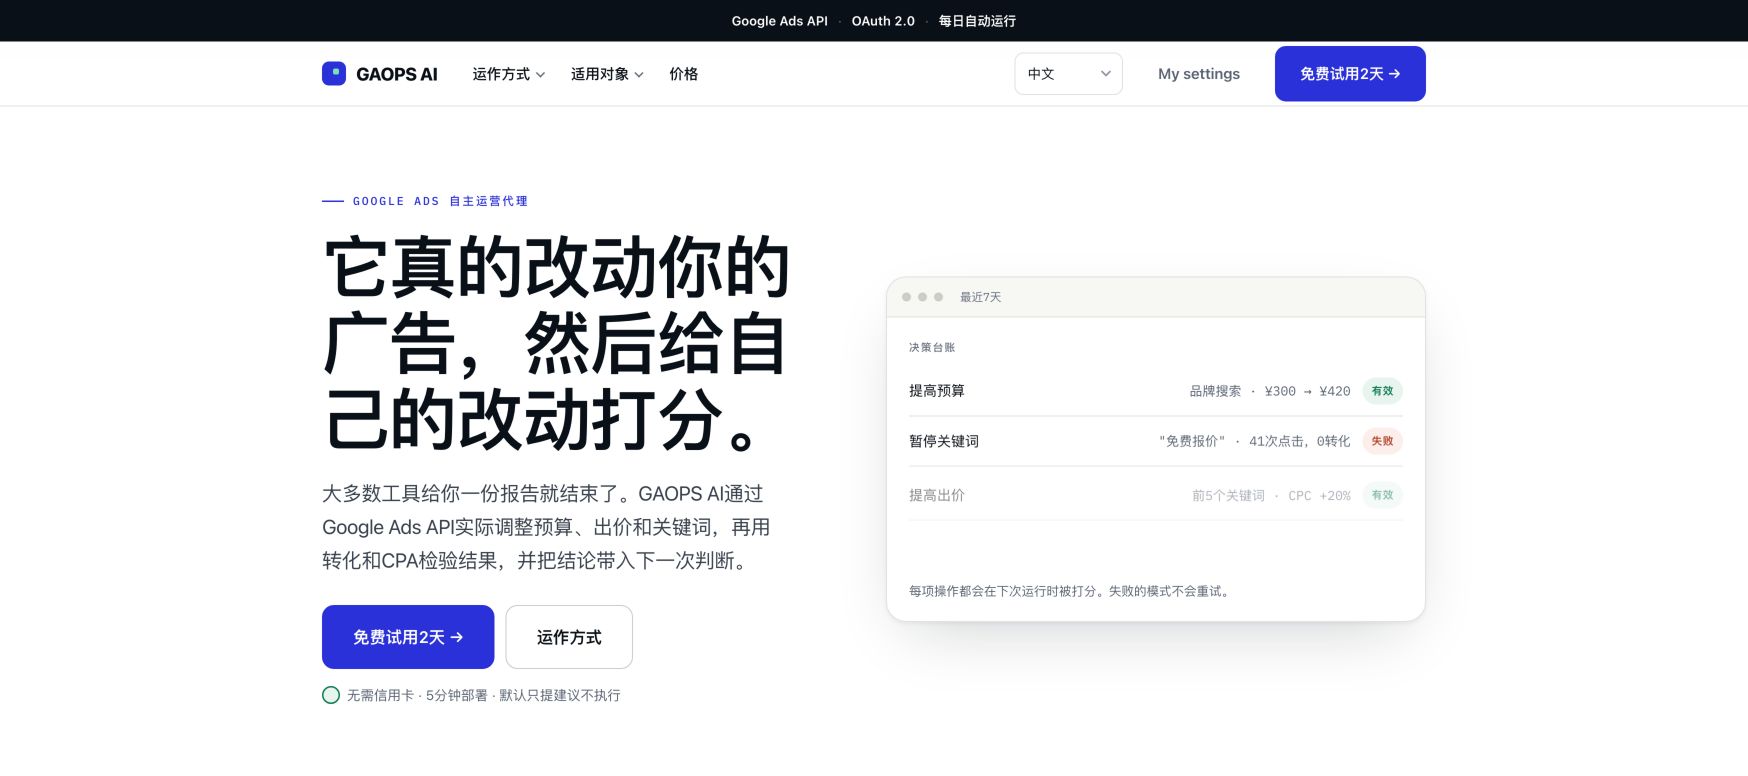Click Google Ads API in top banner
1748x776 pixels.
780,21
